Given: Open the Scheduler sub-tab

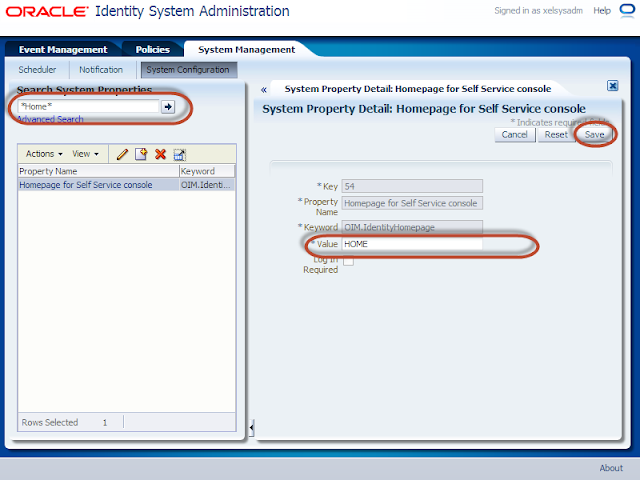Looking at the screenshot, I should 37,70.
